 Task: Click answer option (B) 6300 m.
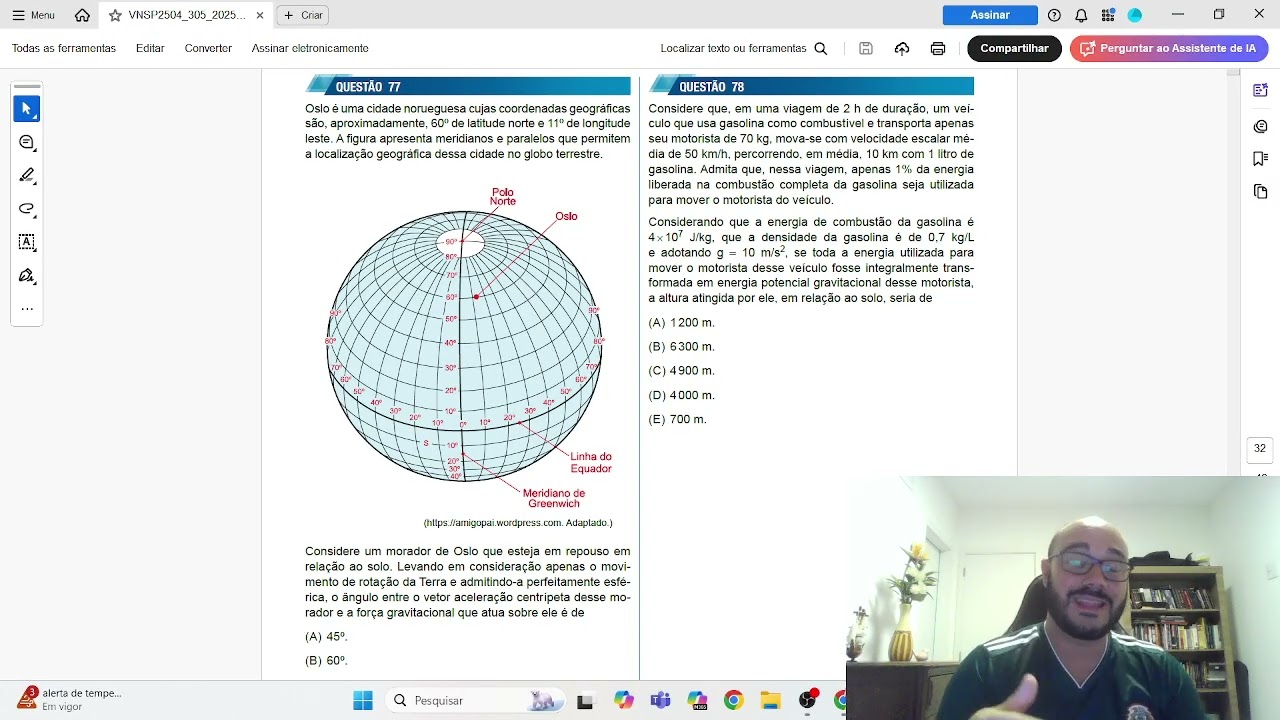coord(681,347)
